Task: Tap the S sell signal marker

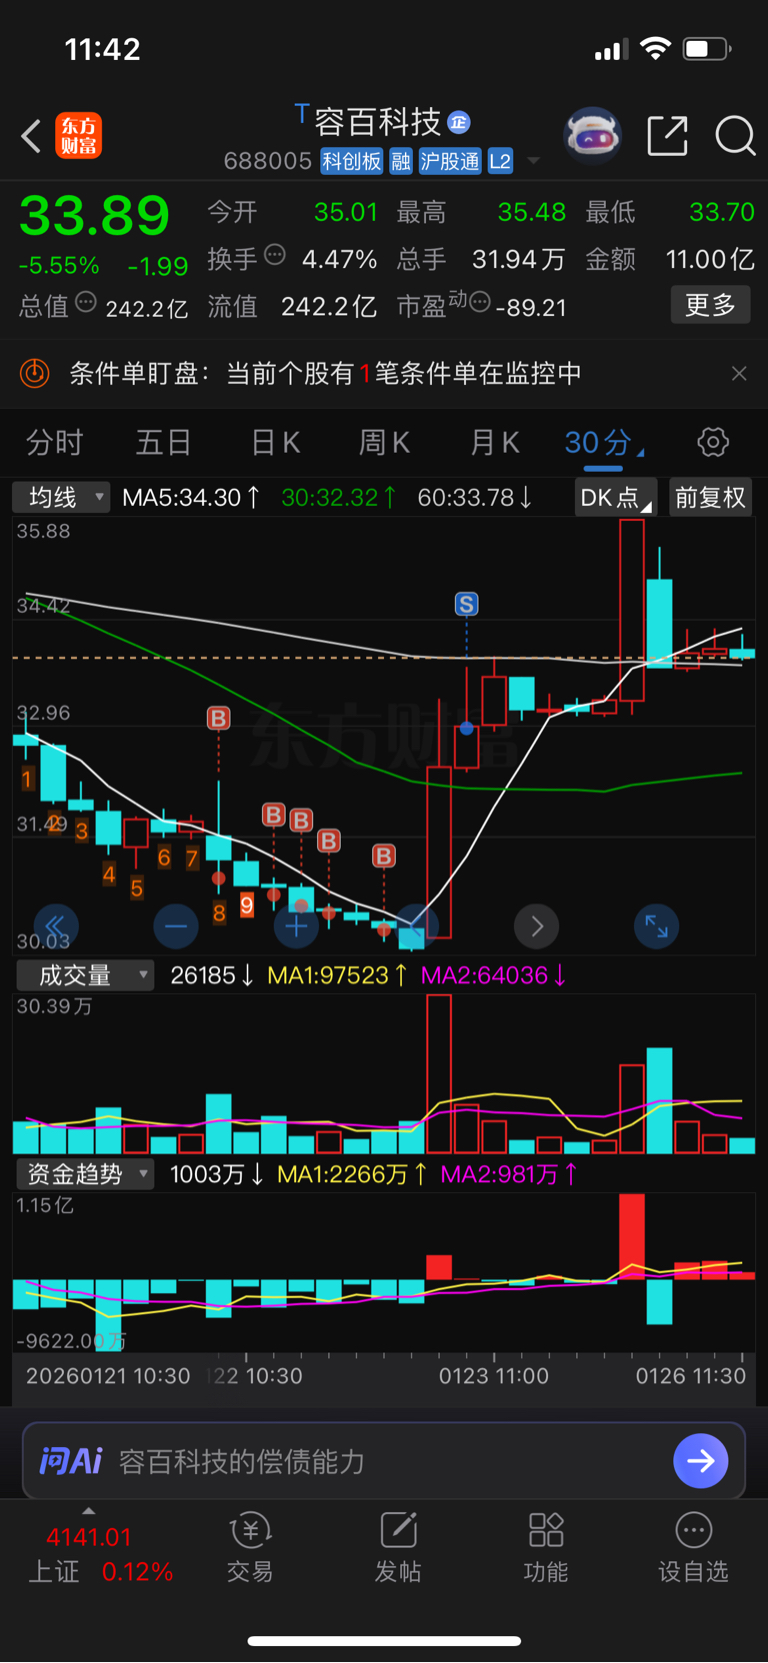Action: point(466,604)
